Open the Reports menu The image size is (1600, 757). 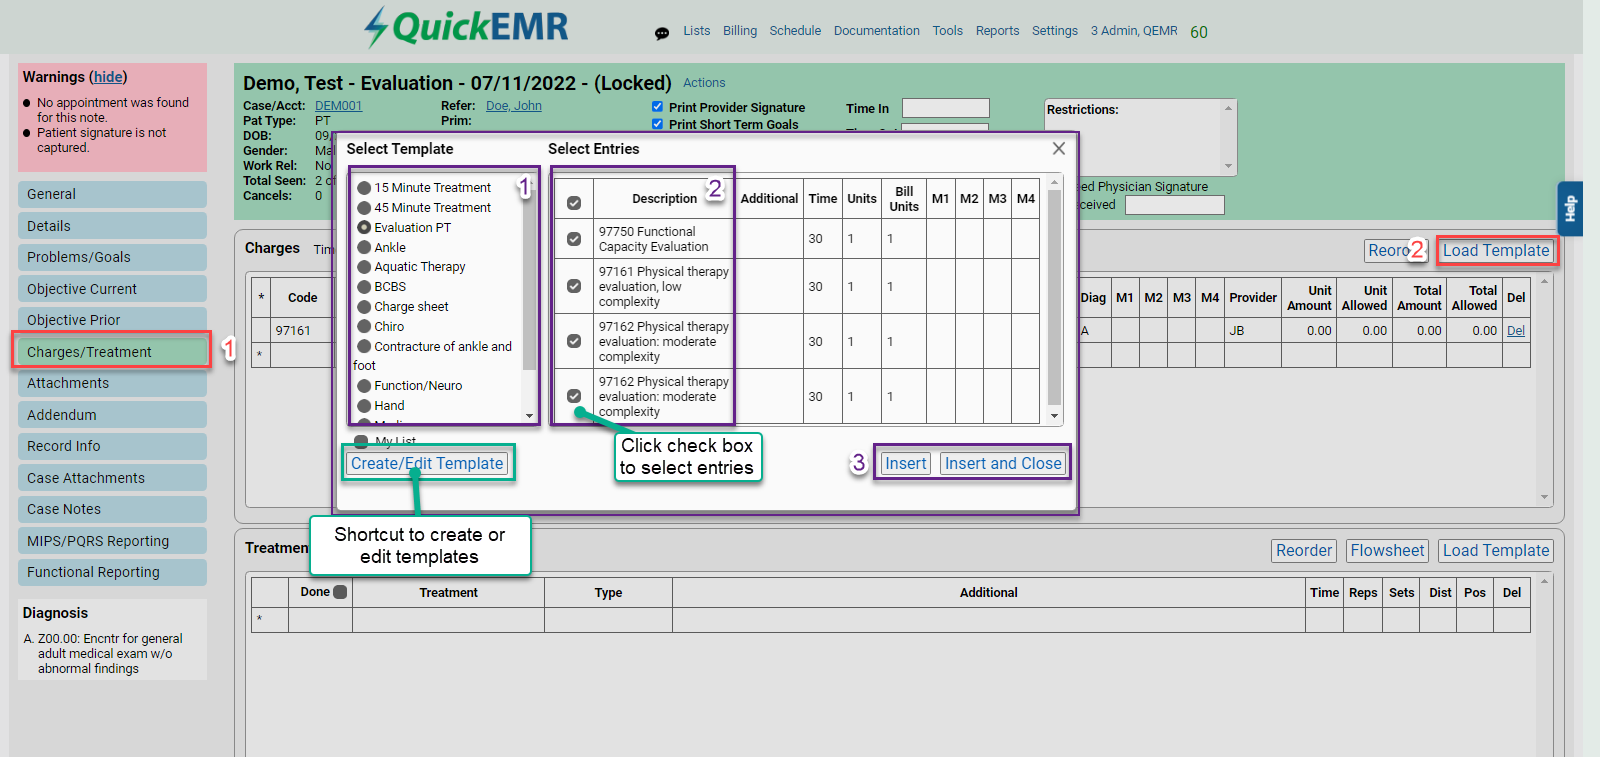998,31
